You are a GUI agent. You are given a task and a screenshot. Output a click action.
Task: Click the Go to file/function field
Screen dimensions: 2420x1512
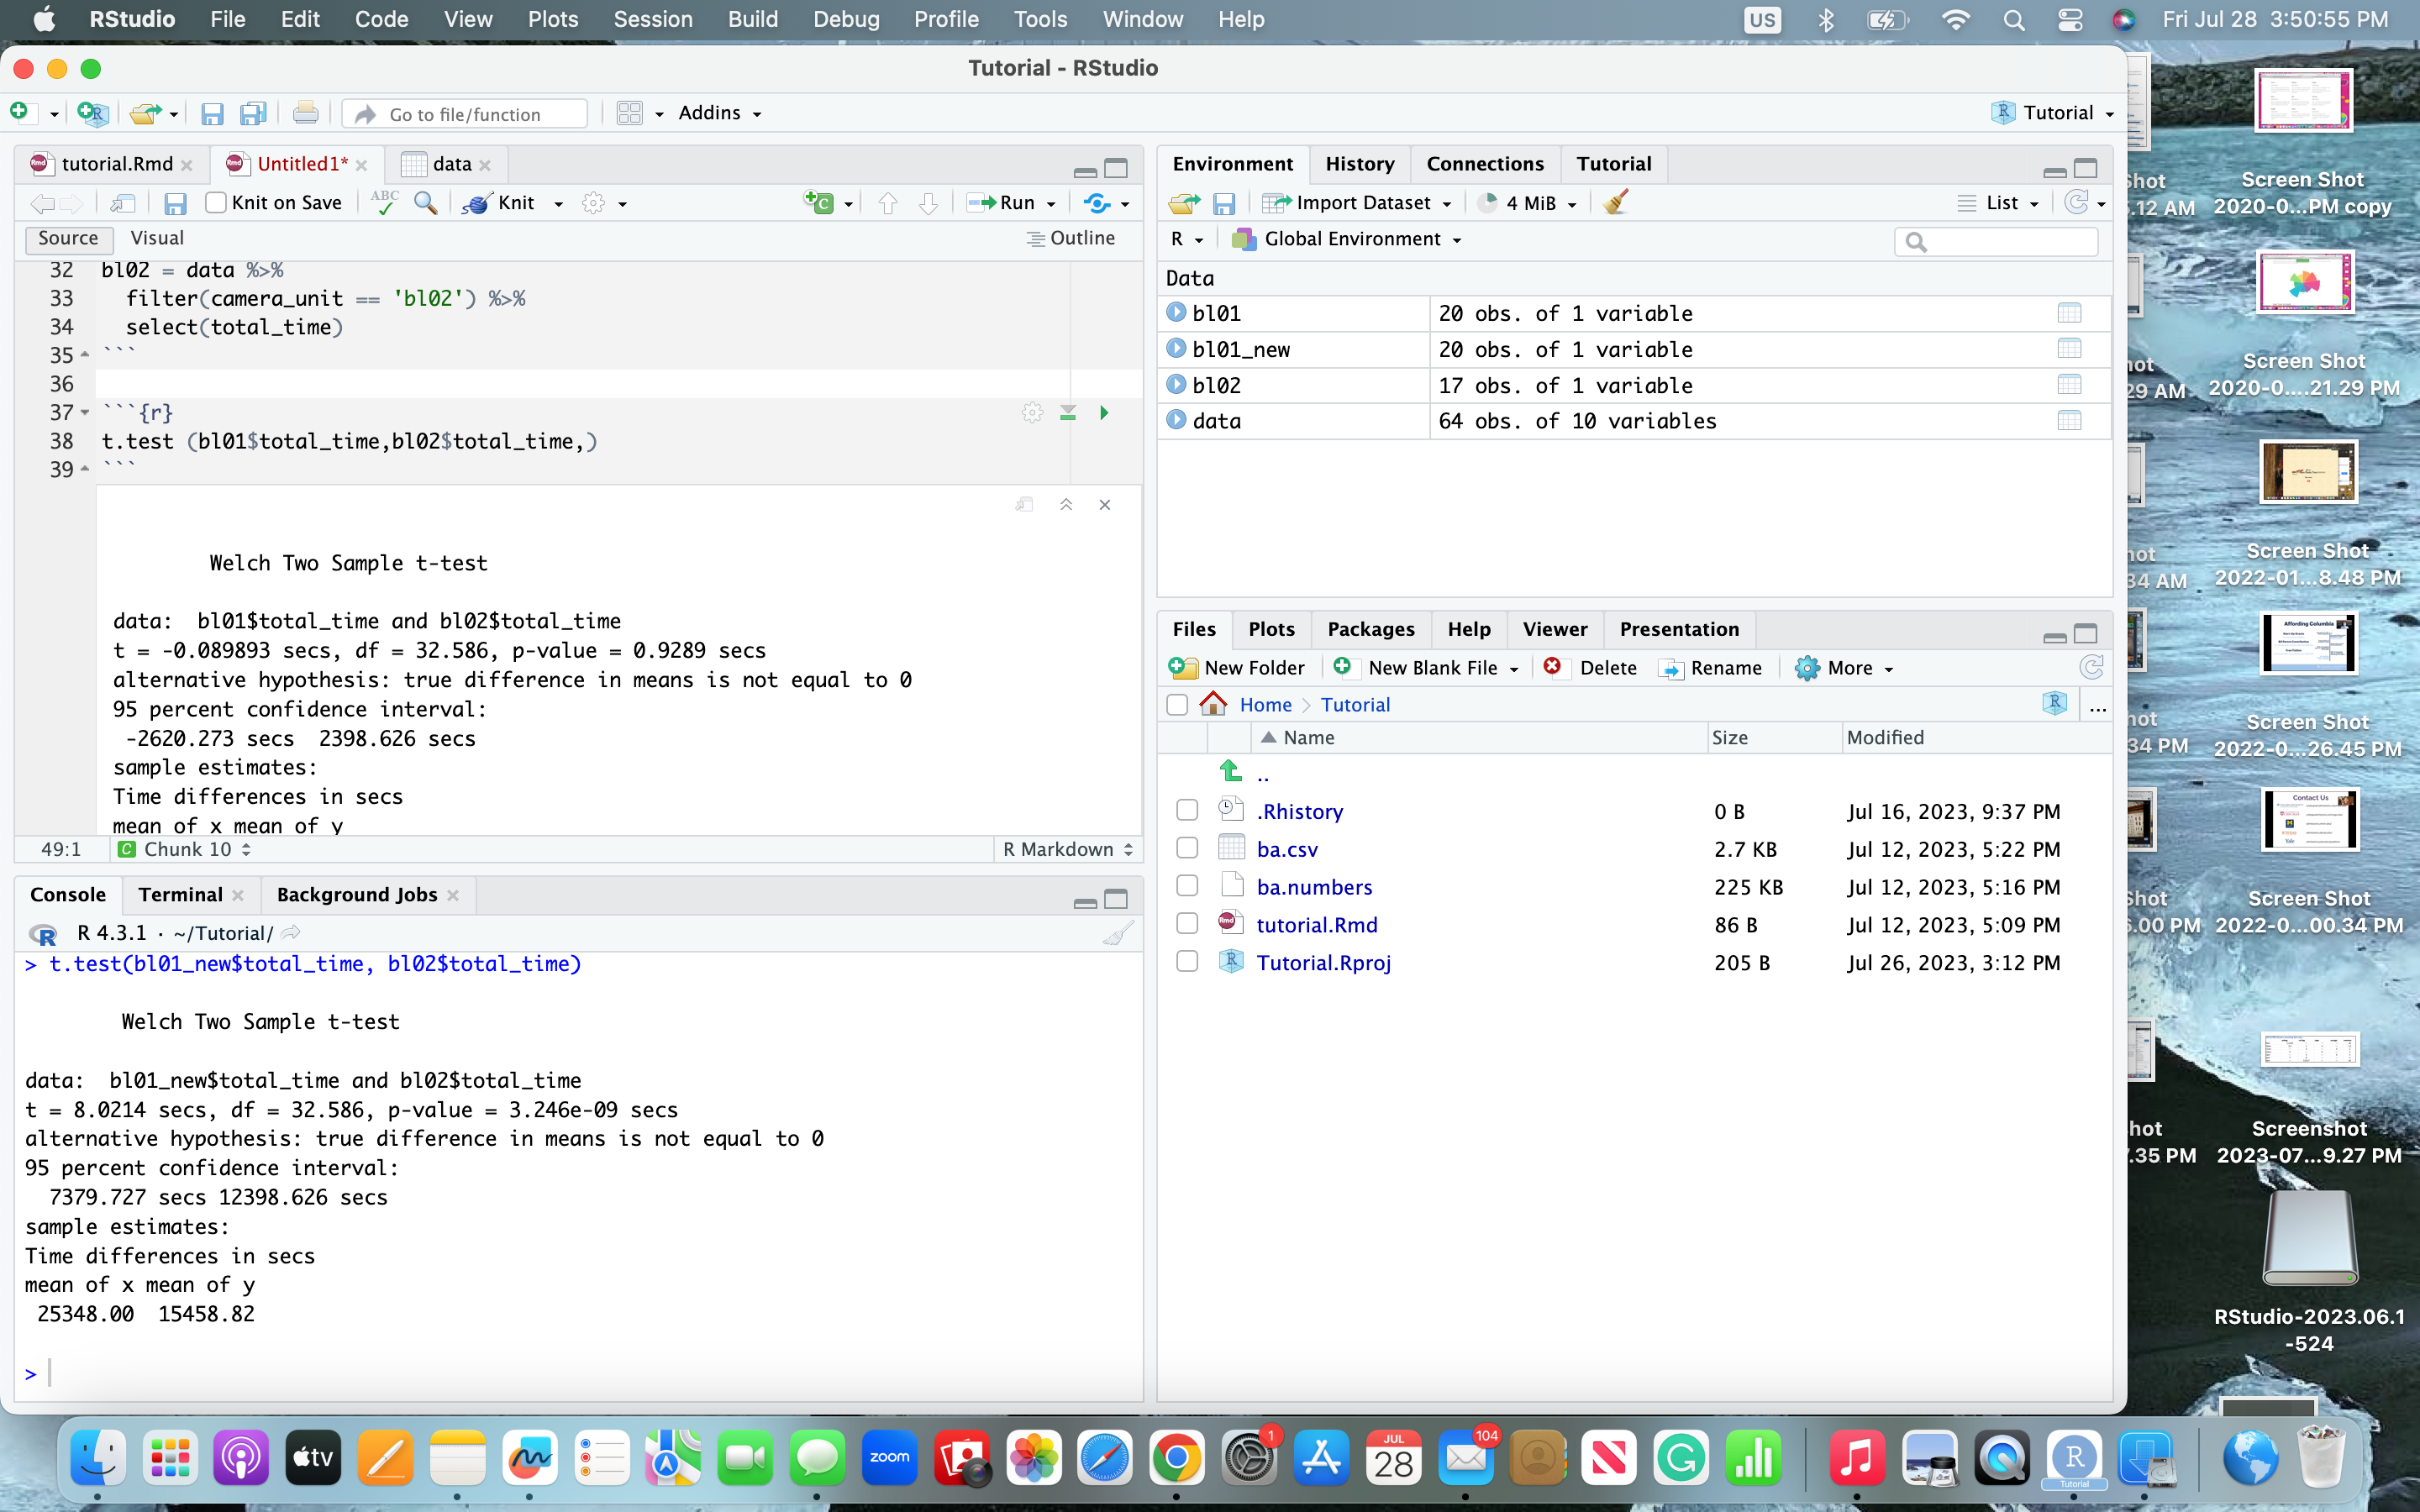465,114
